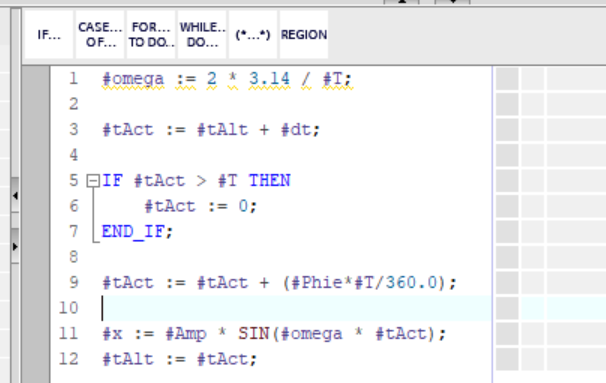Click line number 9 in gutter
Image resolution: width=606 pixels, height=383 pixels.
[x=74, y=283]
